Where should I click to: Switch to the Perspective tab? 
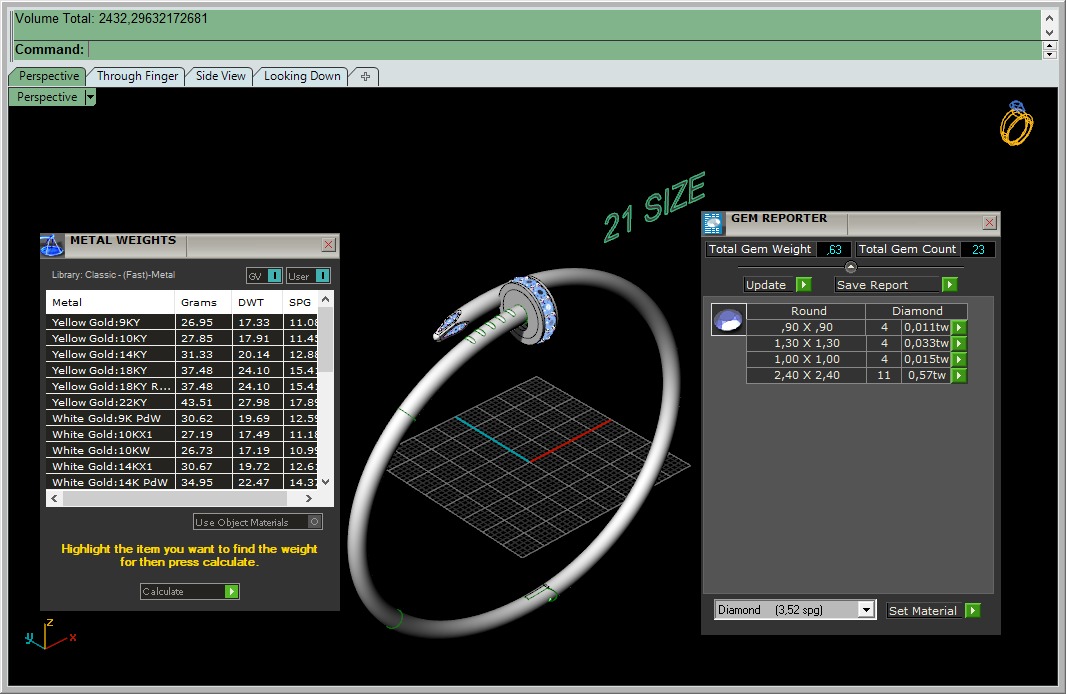(x=48, y=76)
